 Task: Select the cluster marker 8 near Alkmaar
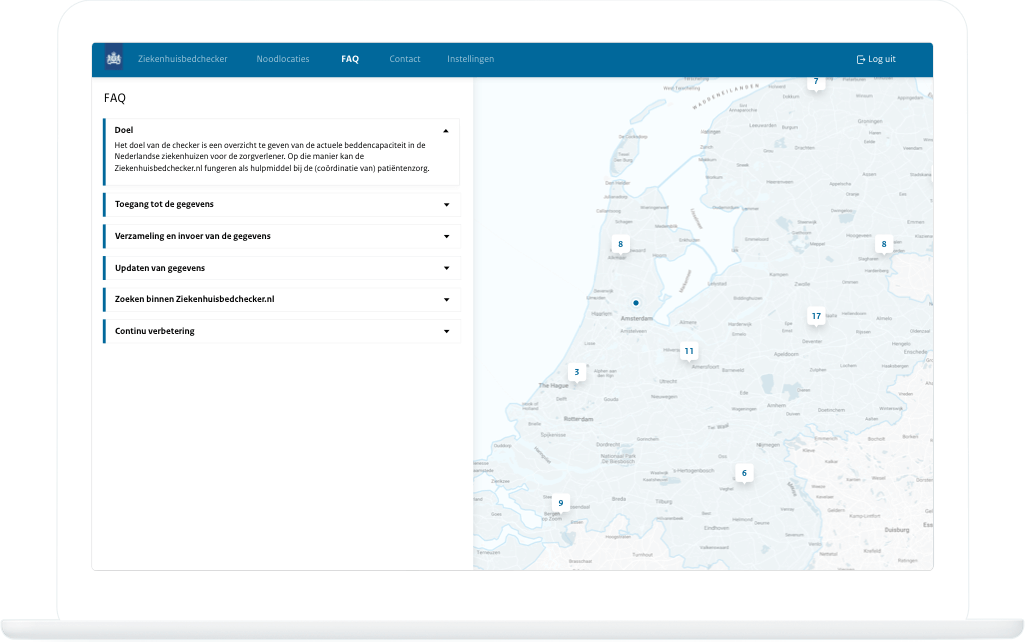click(x=620, y=245)
